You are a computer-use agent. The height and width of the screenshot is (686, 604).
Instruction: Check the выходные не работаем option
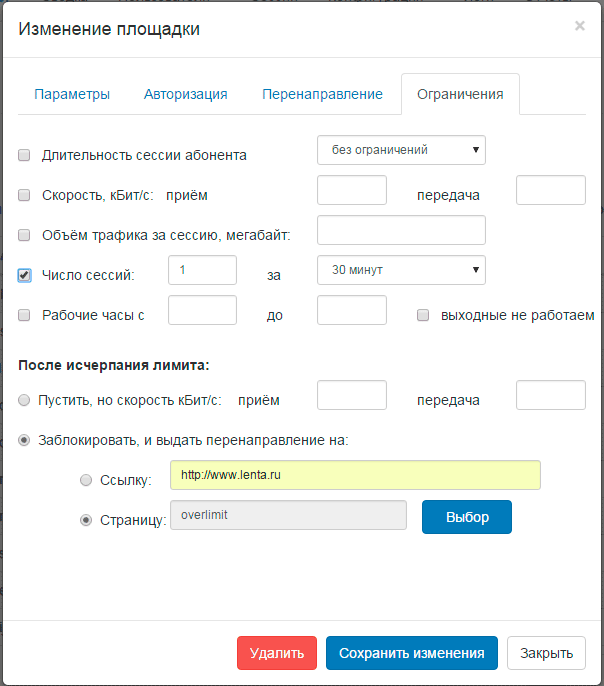coord(423,315)
